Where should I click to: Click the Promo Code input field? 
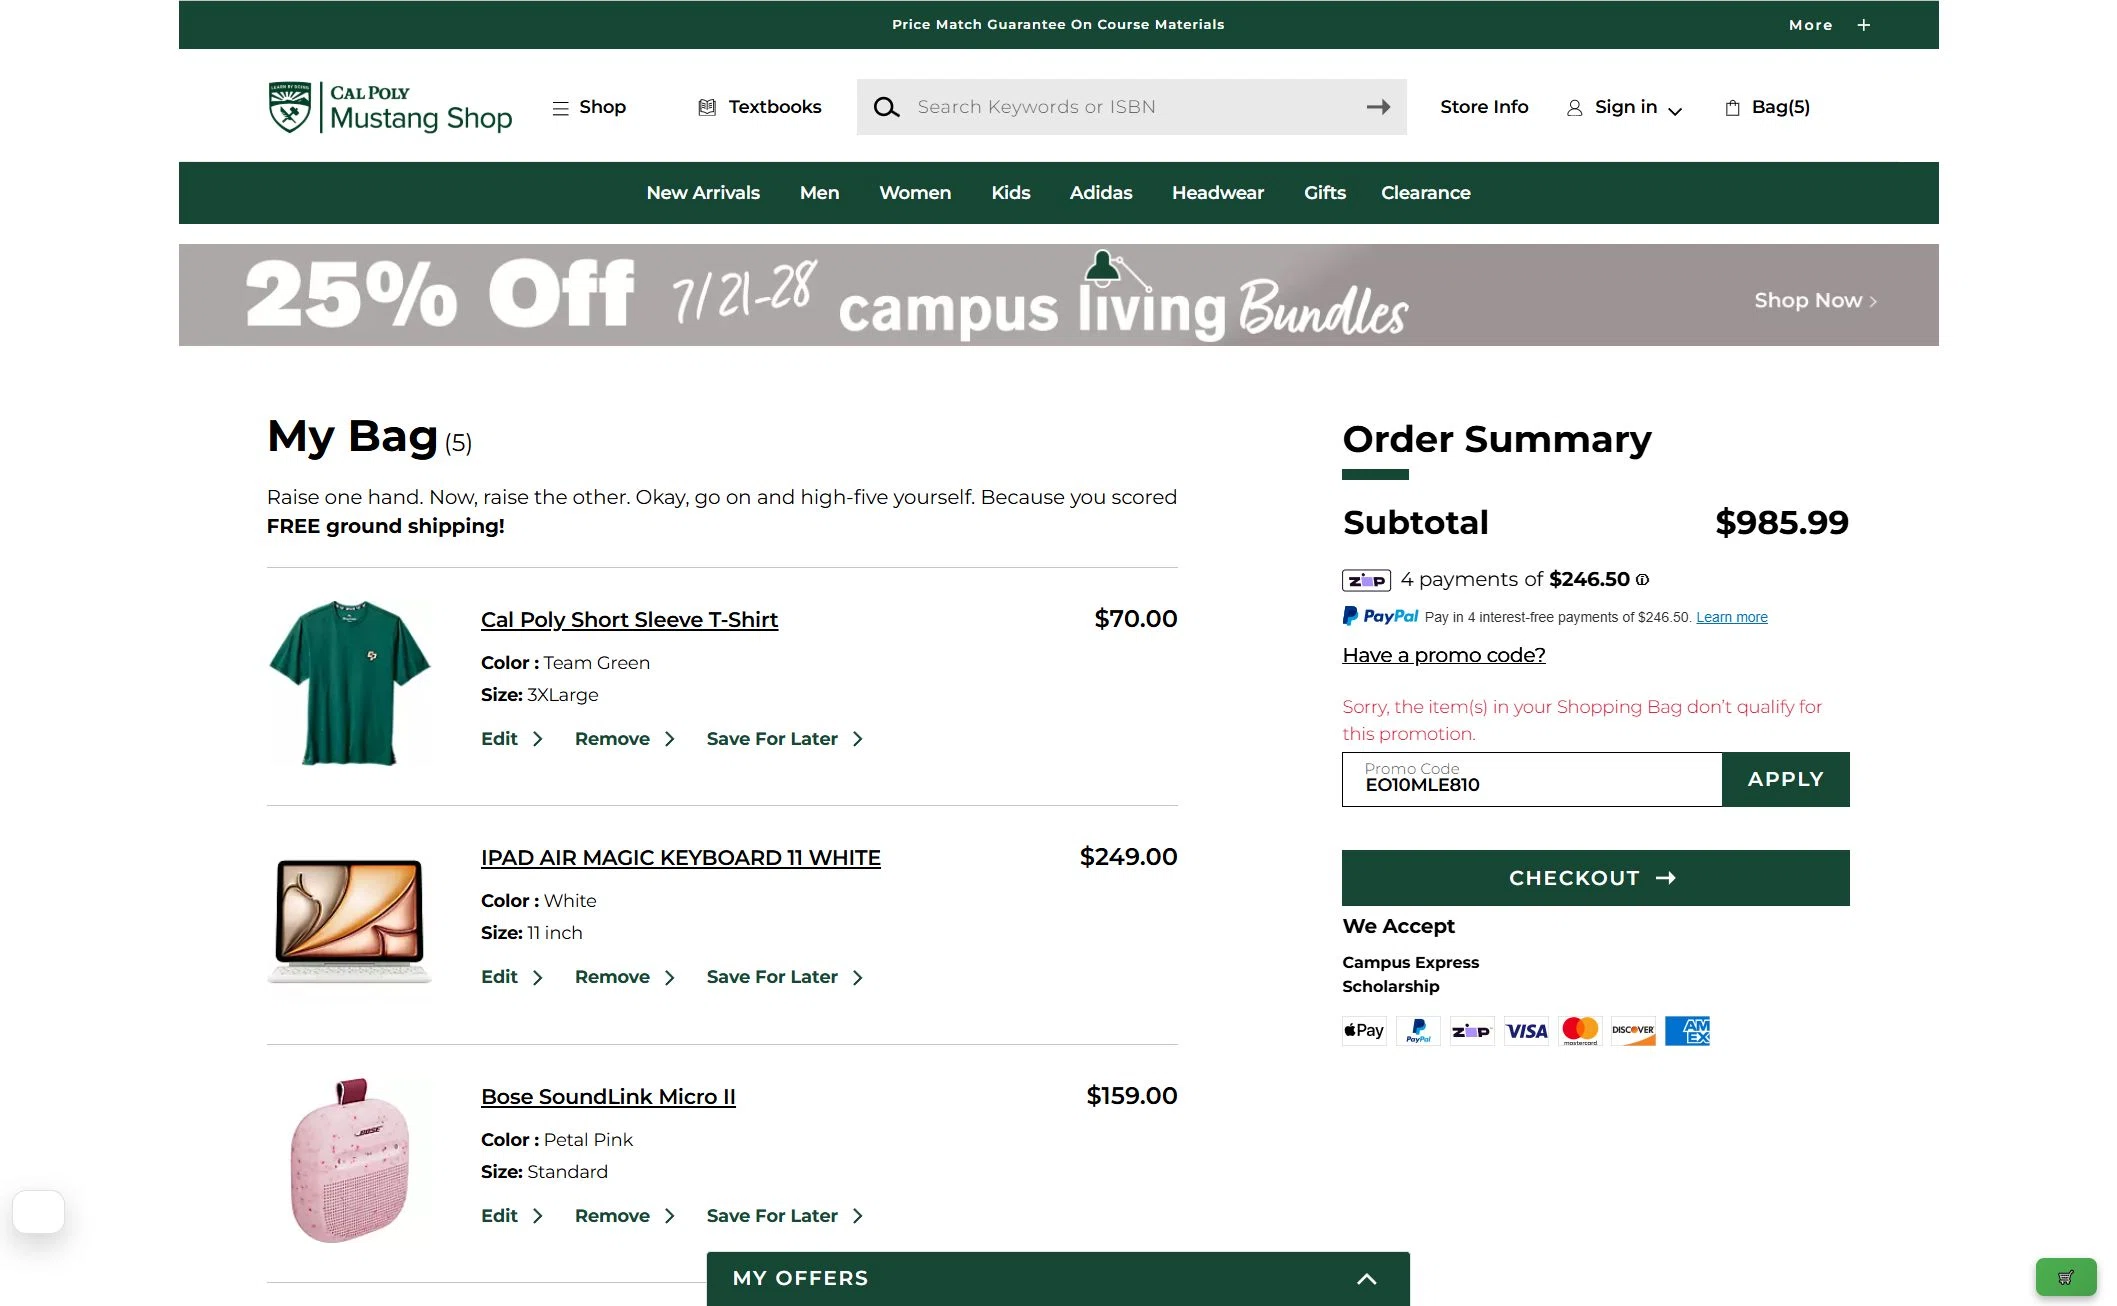click(x=1532, y=779)
